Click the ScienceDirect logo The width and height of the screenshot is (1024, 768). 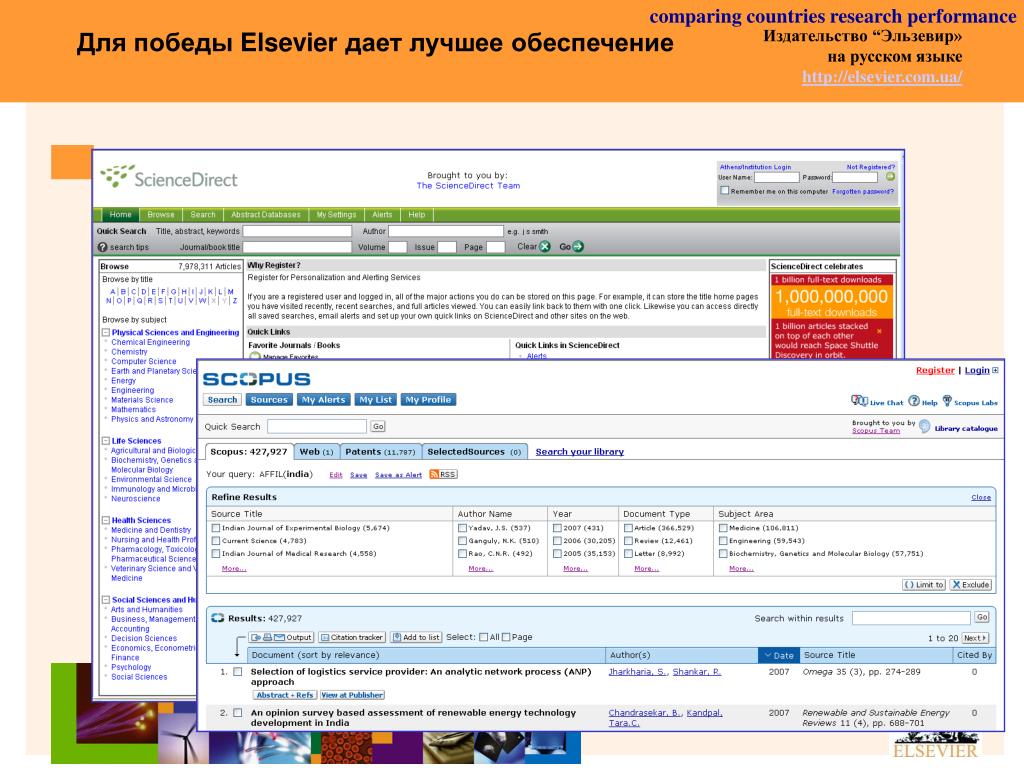coord(168,177)
